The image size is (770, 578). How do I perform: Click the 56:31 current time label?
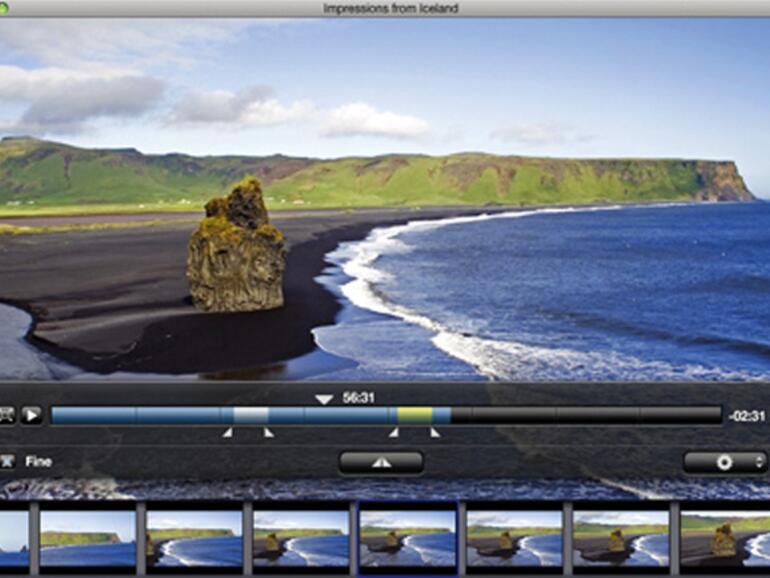coord(358,398)
